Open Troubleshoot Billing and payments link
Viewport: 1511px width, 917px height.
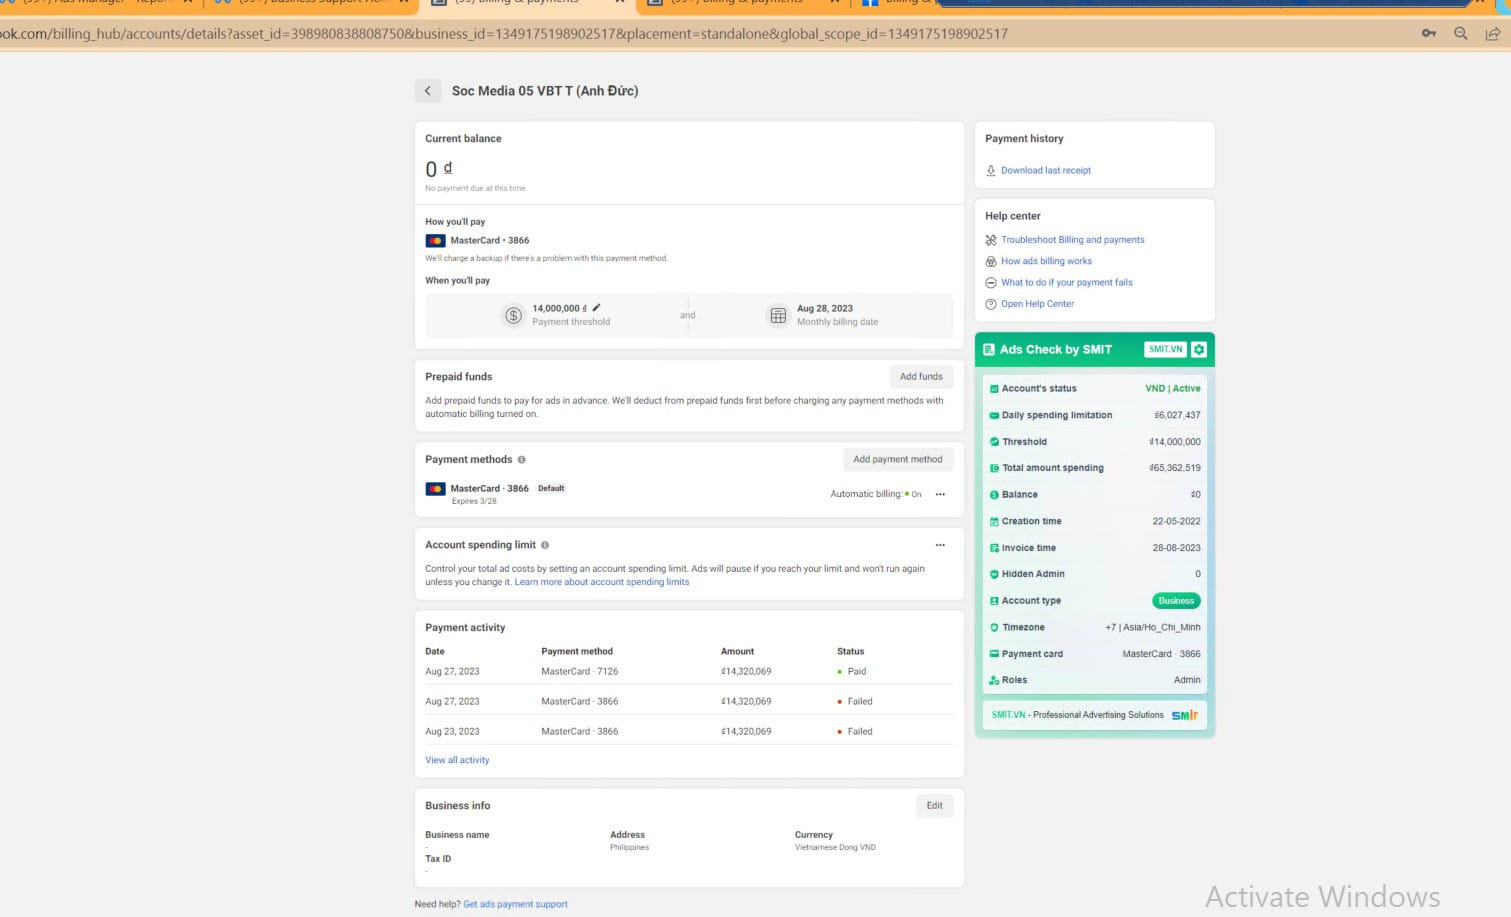coord(1072,240)
